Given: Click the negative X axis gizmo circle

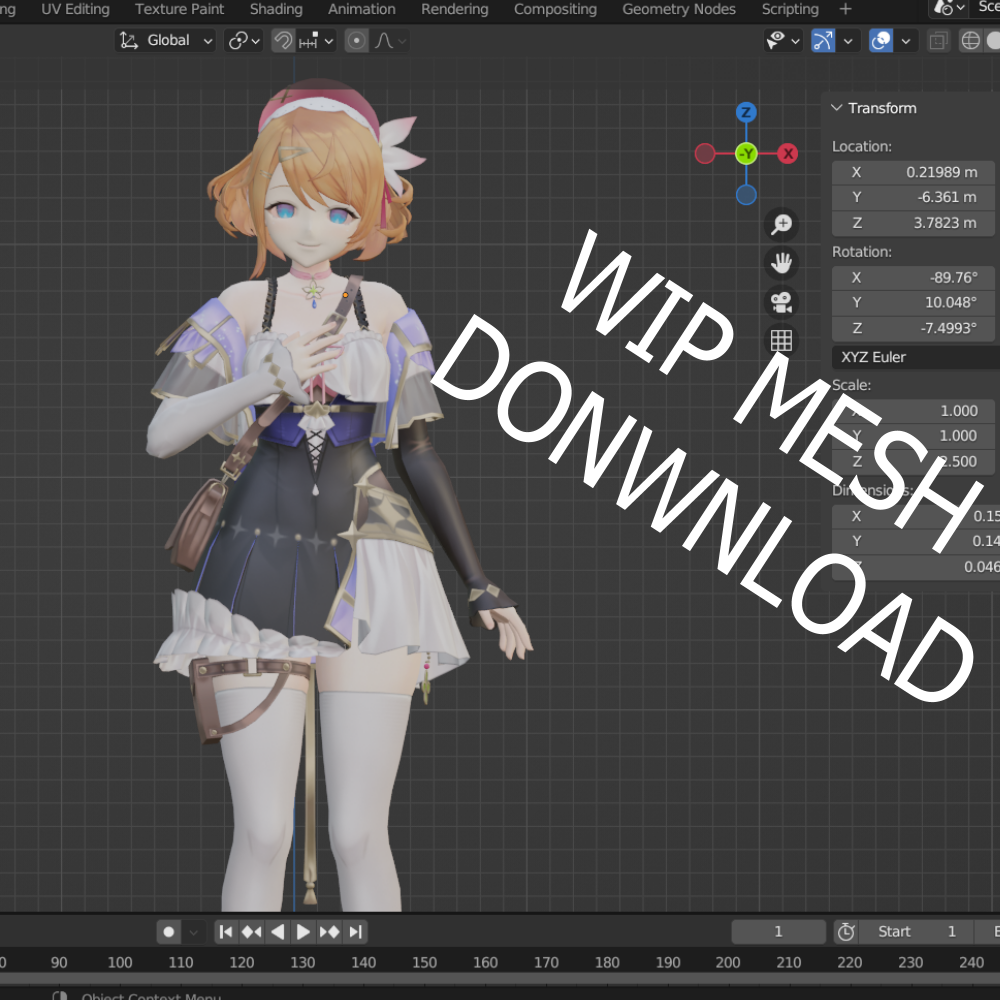Looking at the screenshot, I should click(x=705, y=154).
